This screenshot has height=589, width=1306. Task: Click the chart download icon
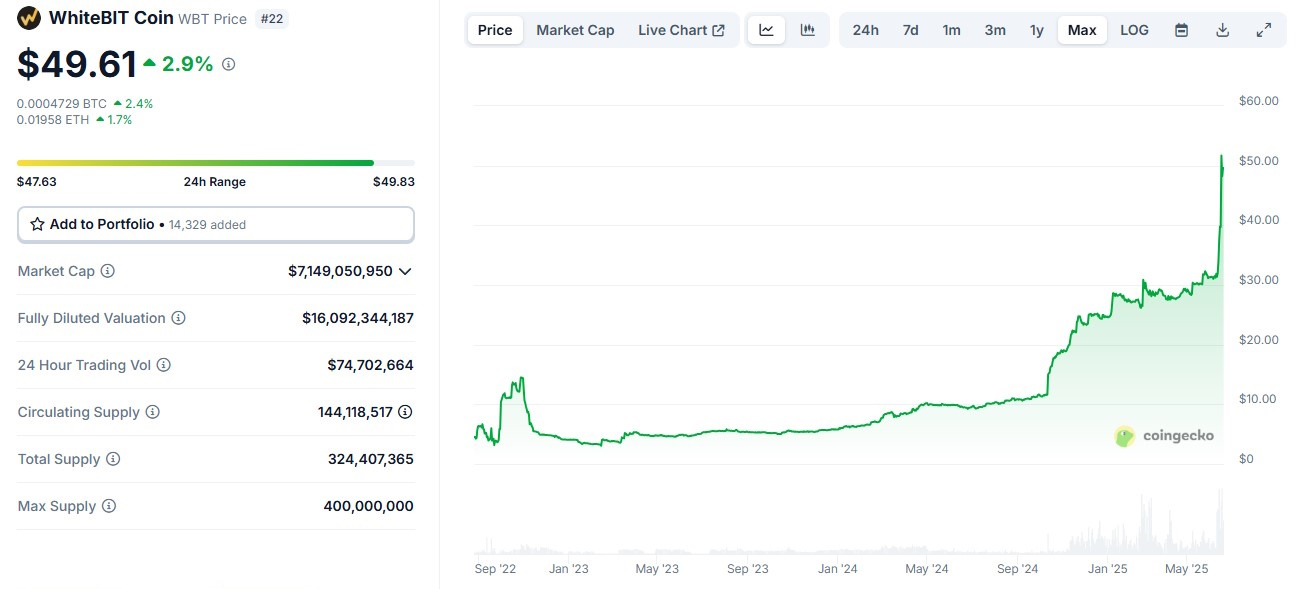[1222, 30]
